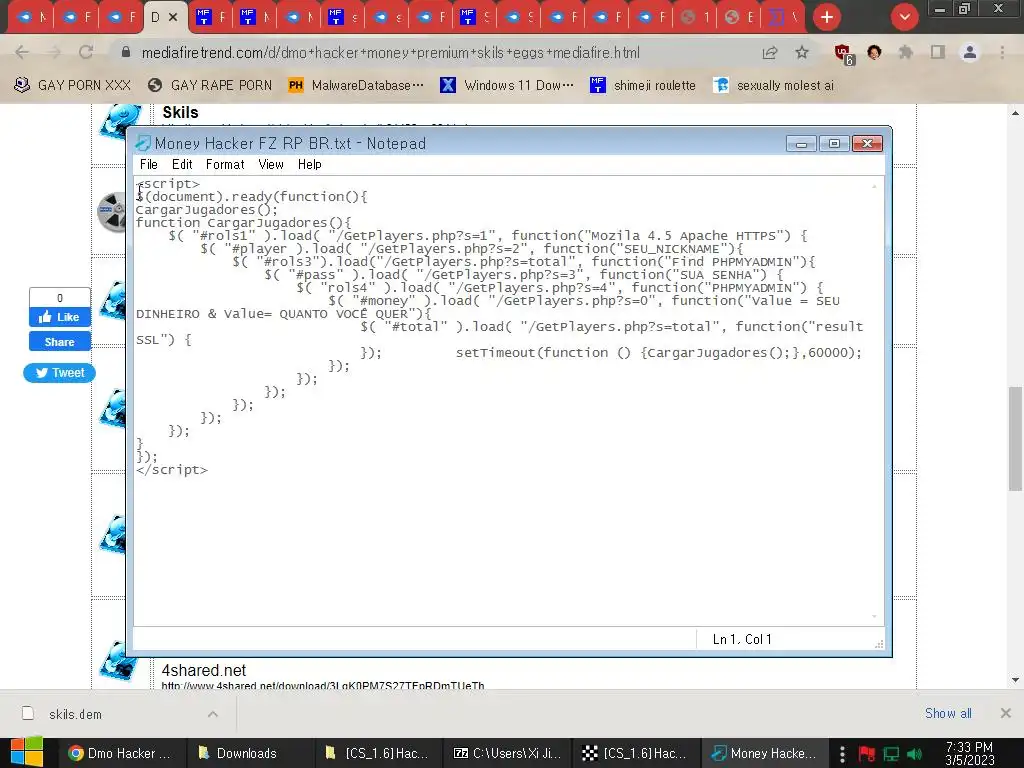
Task: Click the "Ln 1, Col 1" status text
Action: 742,639
